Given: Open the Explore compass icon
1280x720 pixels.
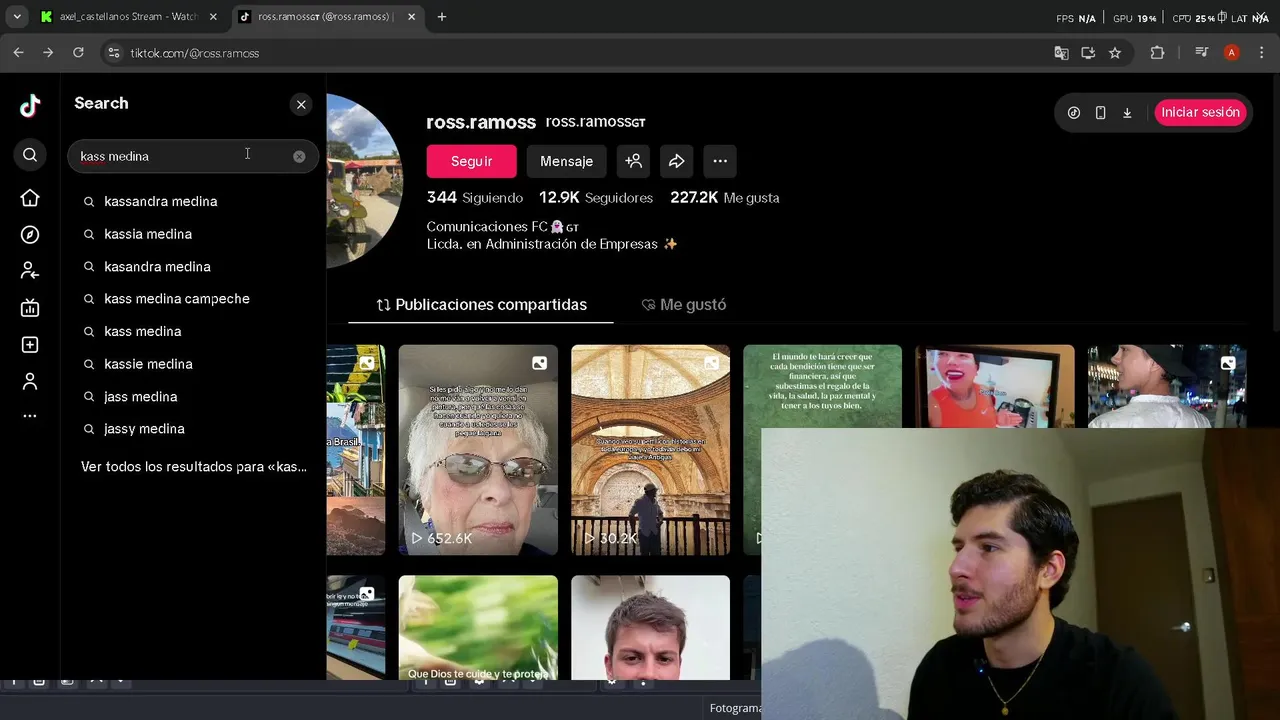Looking at the screenshot, I should [30, 234].
